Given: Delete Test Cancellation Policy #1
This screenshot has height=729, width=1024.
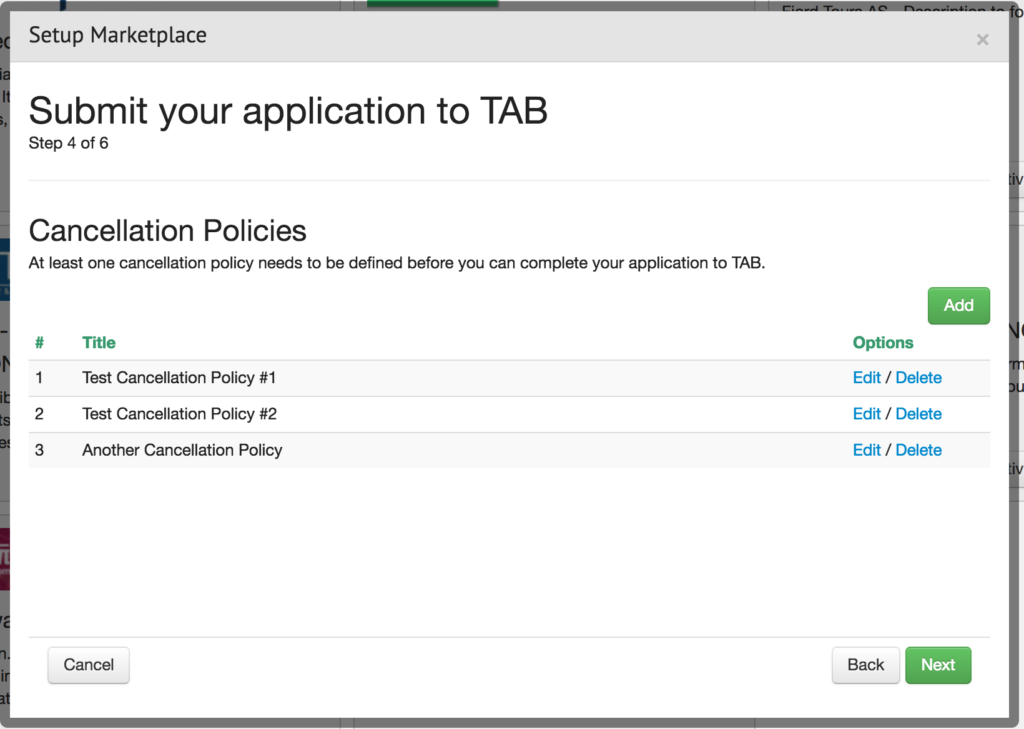Looking at the screenshot, I should 918,378.
